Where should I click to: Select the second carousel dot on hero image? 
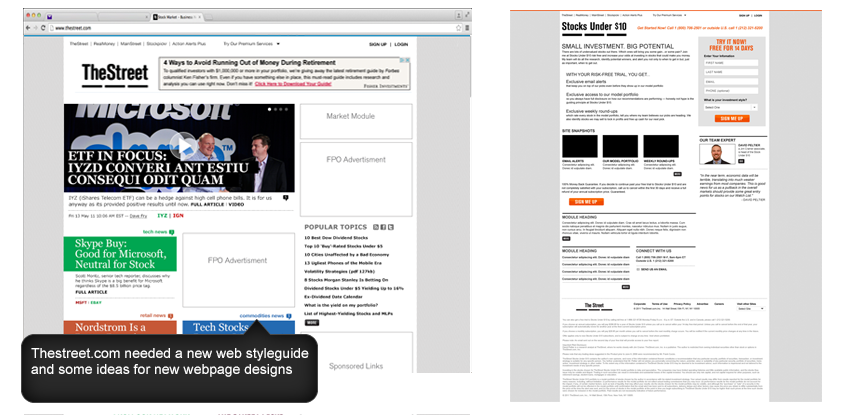pos(275,109)
